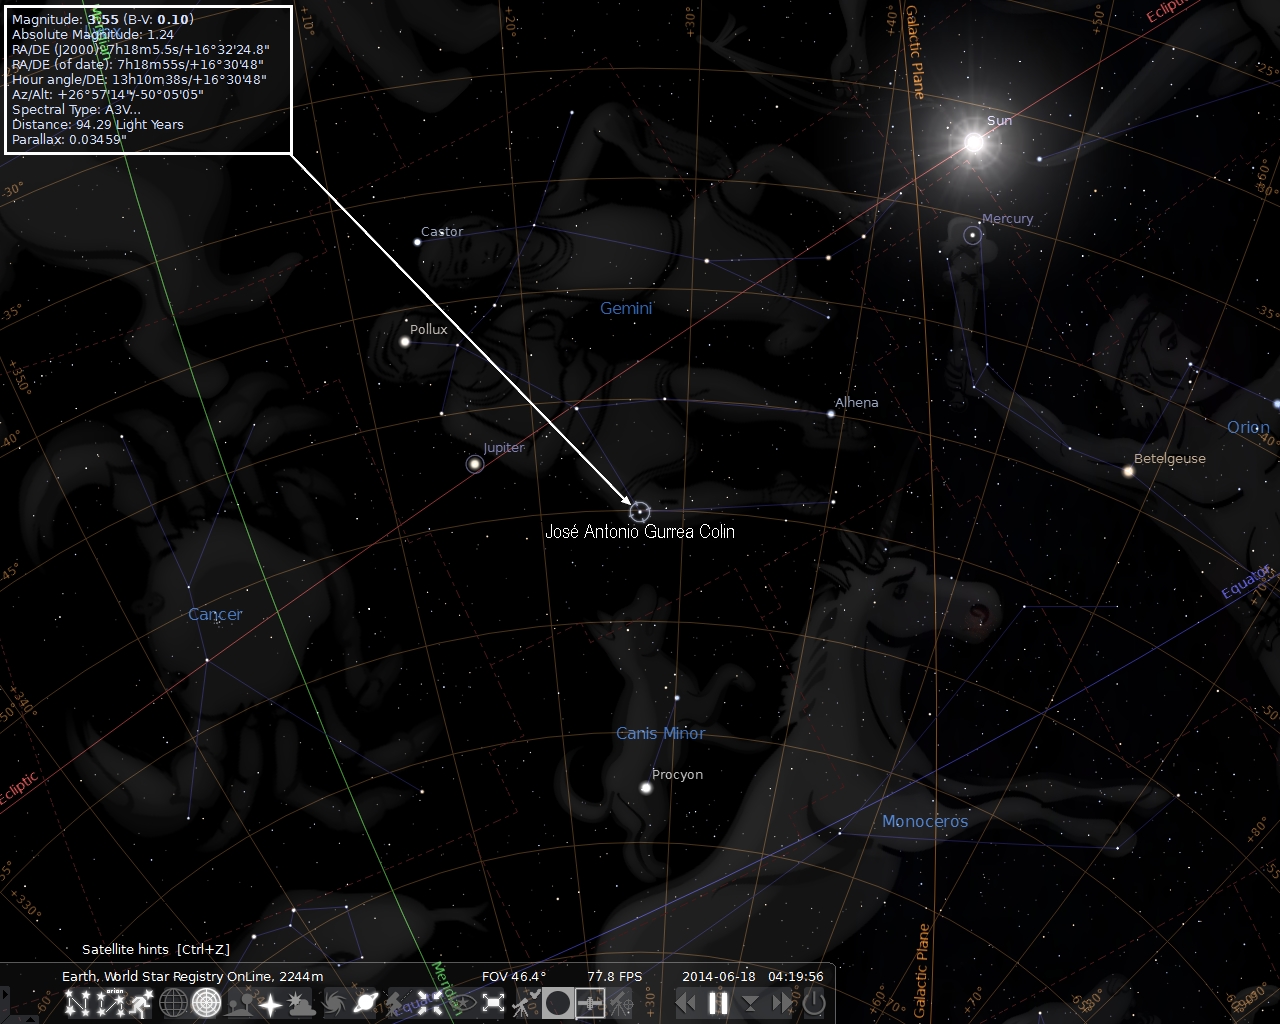
Task: Pause time with play/pause button
Action: 718,1003
